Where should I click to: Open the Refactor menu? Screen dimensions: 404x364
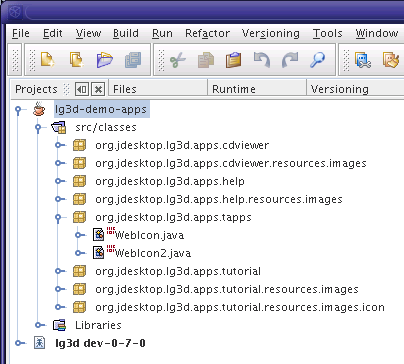[207, 33]
